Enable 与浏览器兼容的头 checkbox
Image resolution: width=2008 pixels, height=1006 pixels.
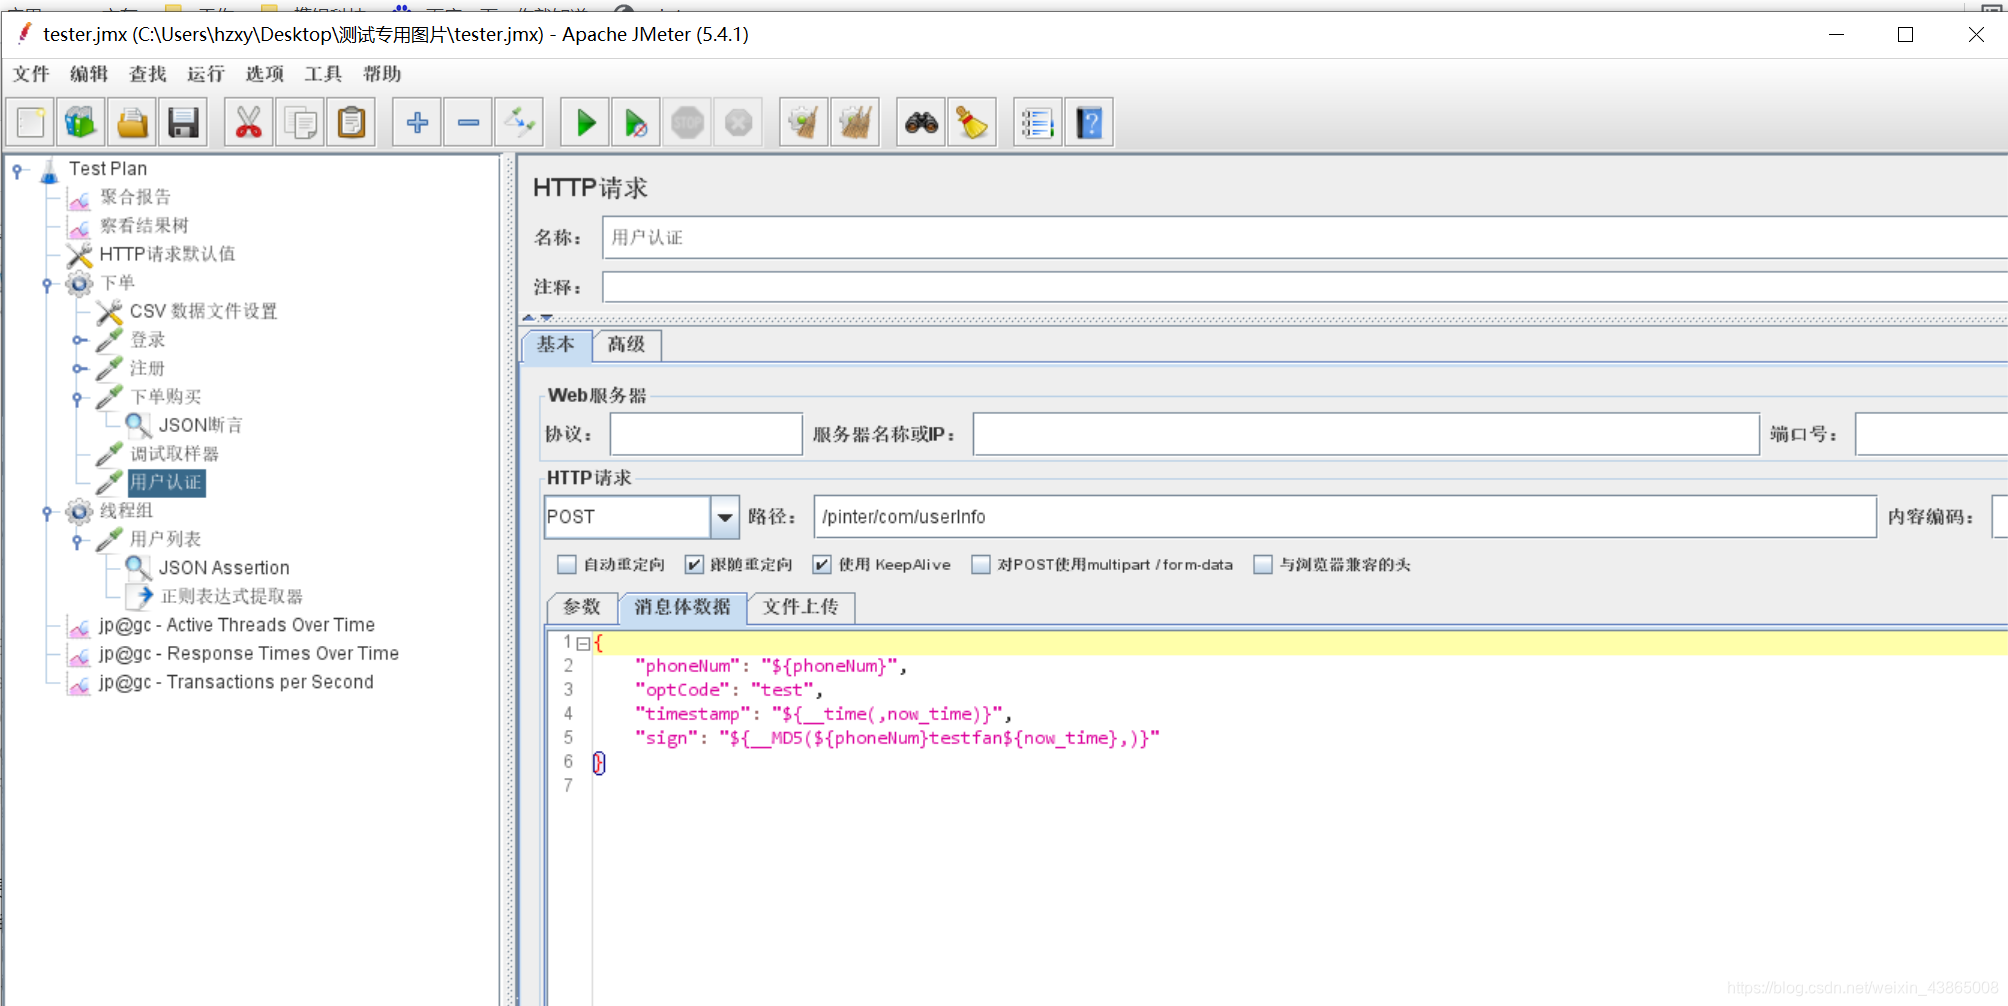point(1263,565)
